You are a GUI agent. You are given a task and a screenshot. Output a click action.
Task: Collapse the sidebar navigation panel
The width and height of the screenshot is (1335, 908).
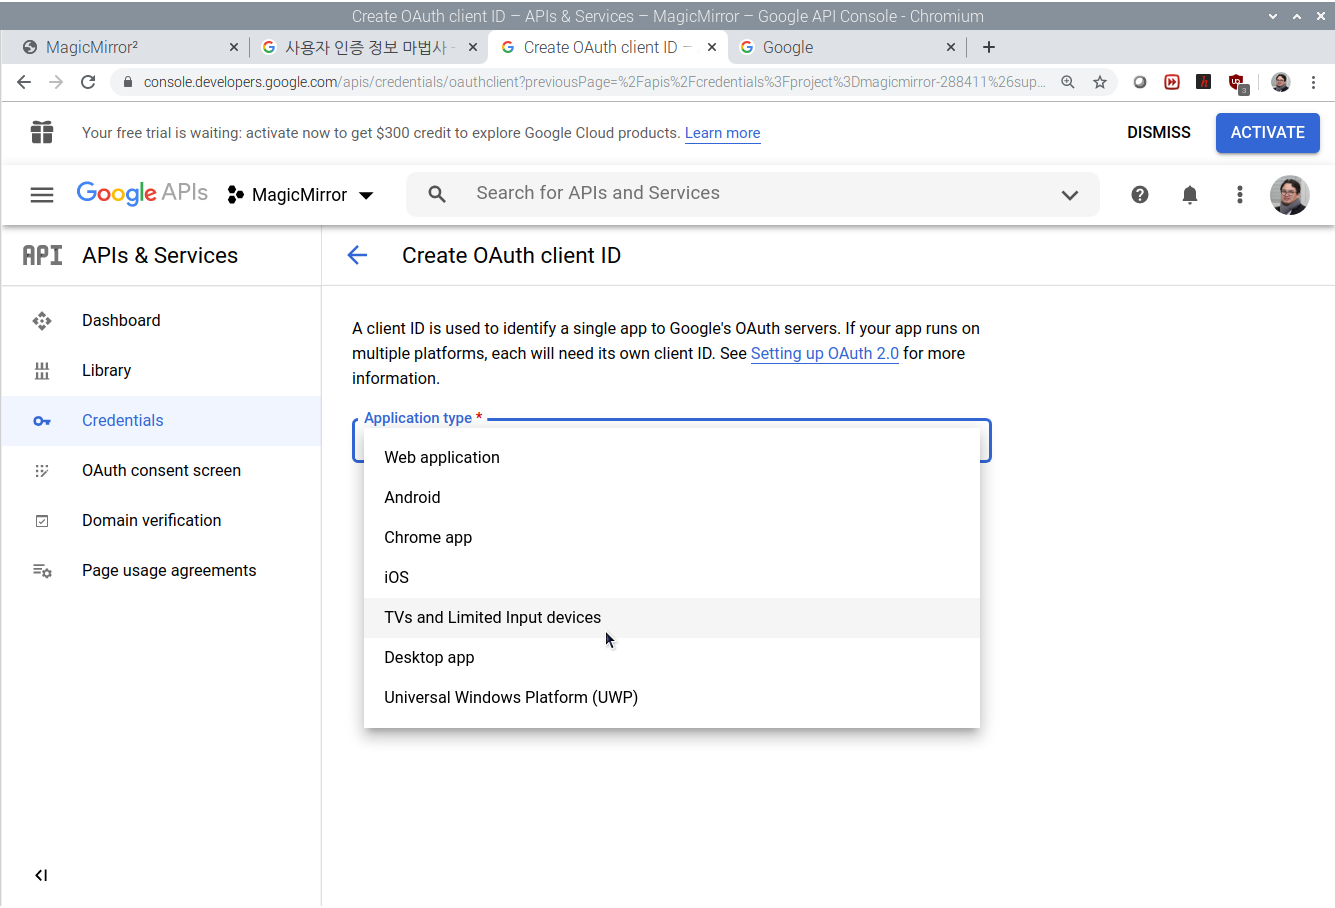click(41, 875)
